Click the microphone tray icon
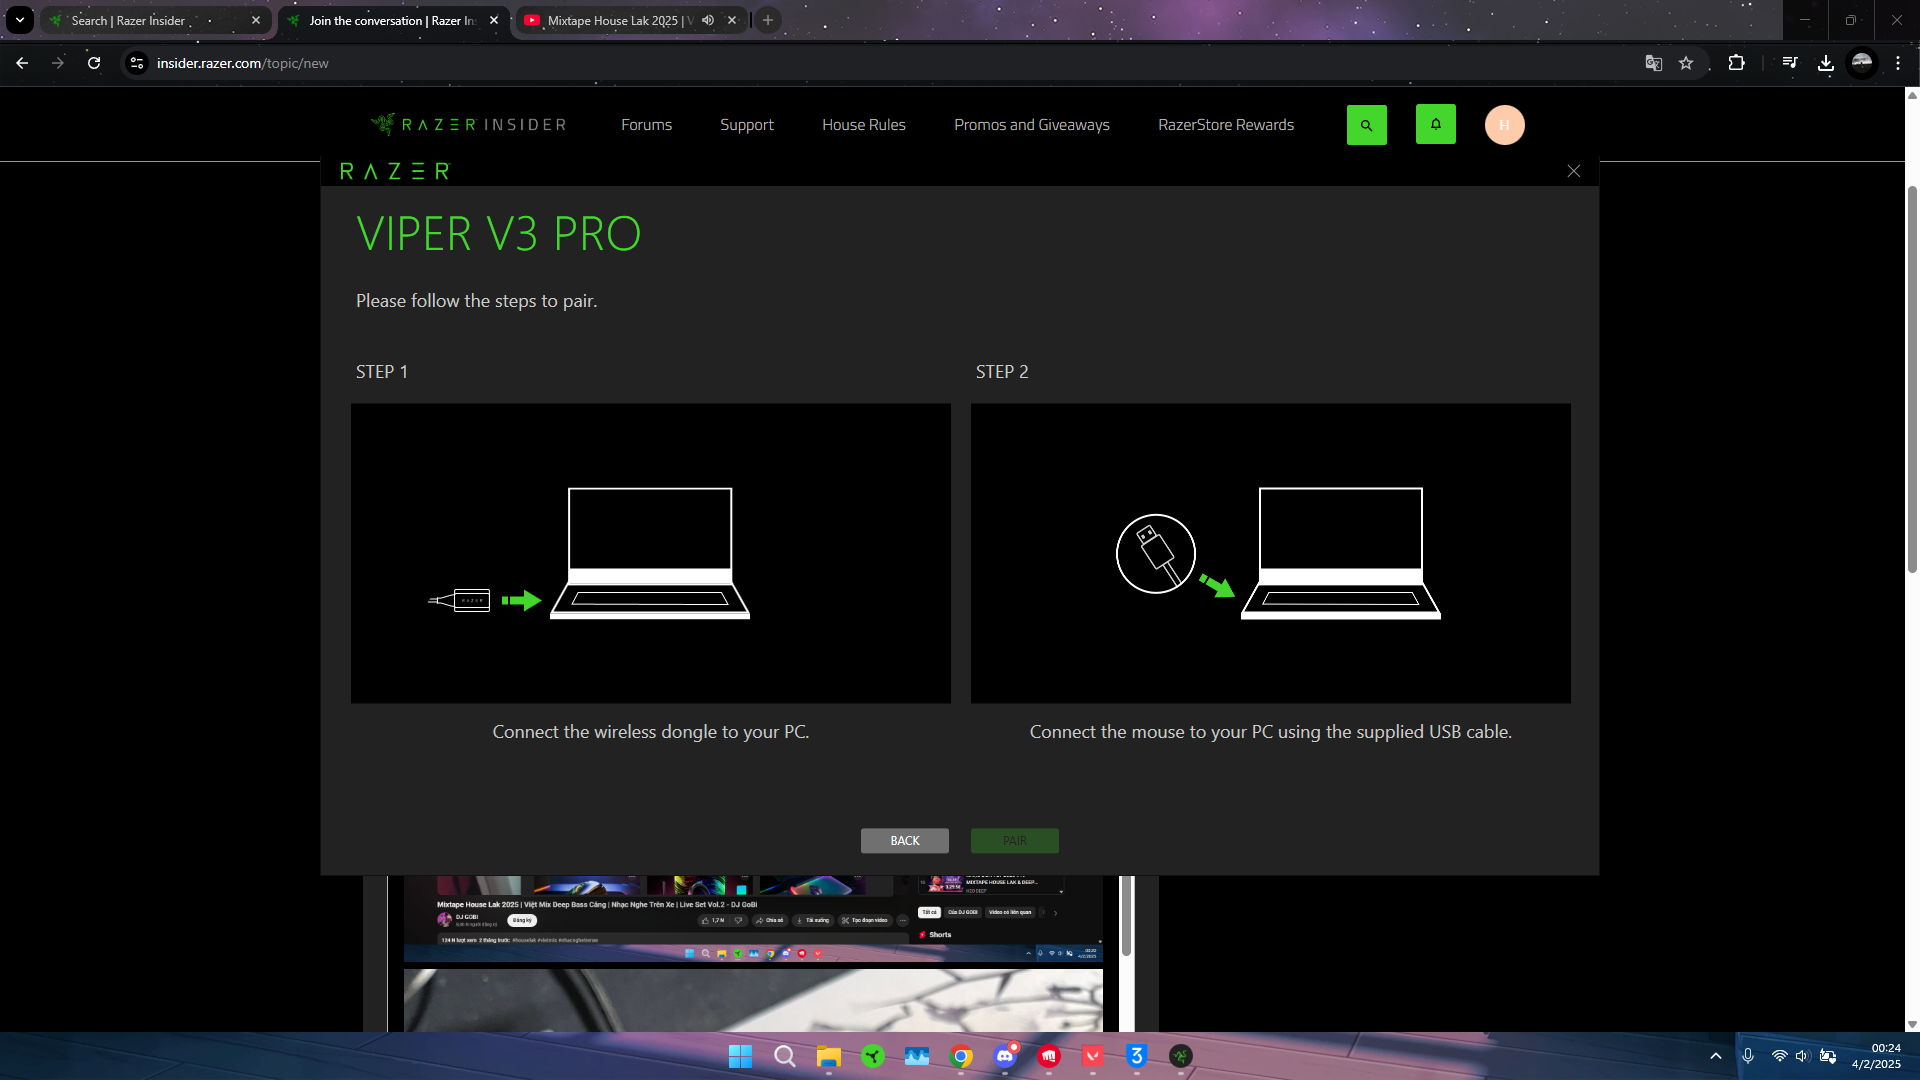The image size is (1920, 1080). 1748,1056
